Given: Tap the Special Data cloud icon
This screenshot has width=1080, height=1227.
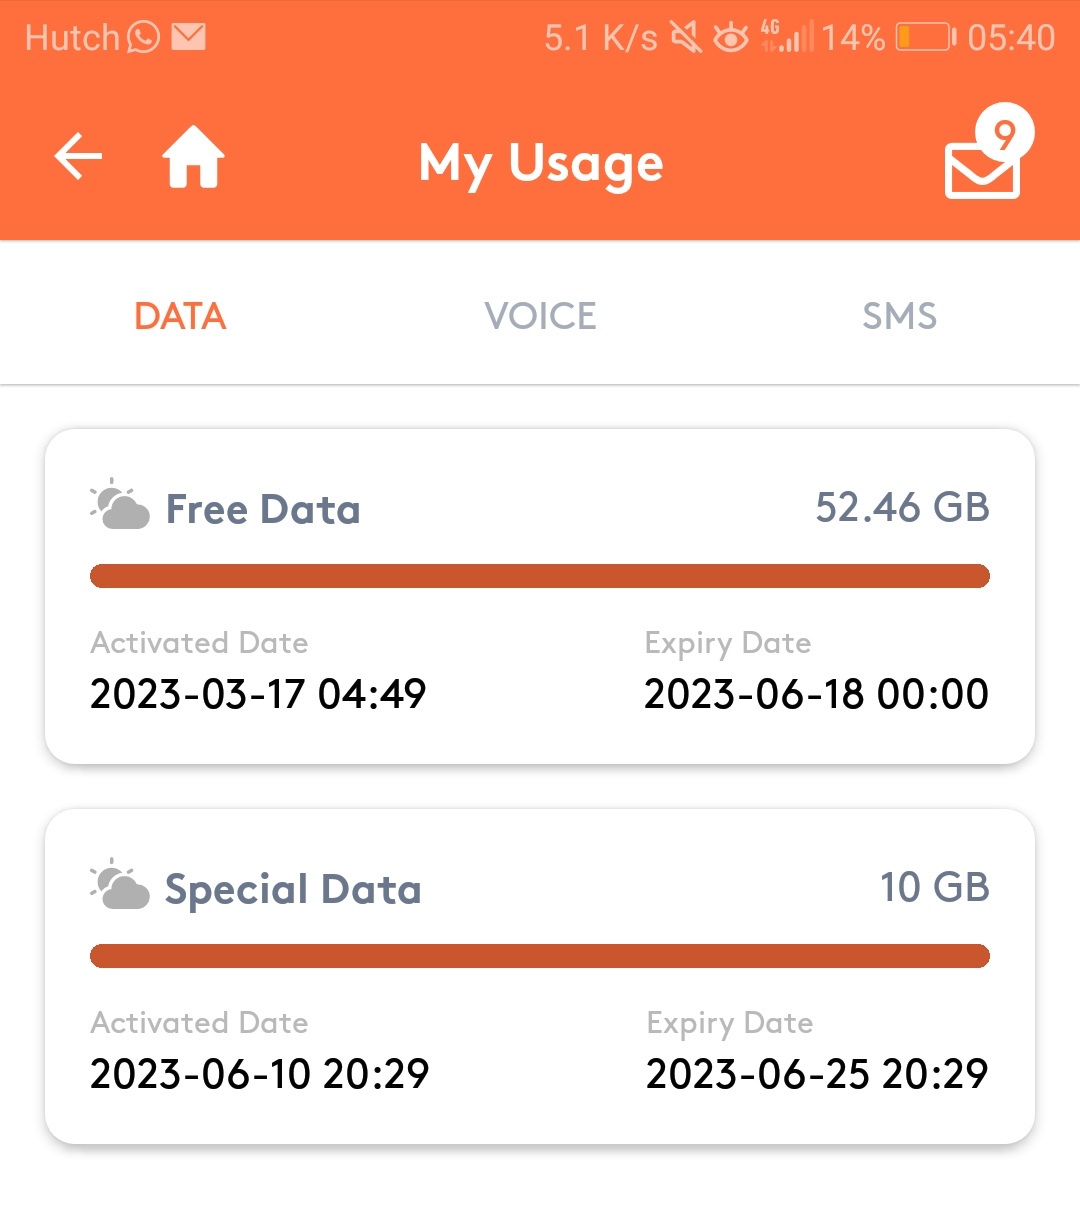Looking at the screenshot, I should (120, 884).
